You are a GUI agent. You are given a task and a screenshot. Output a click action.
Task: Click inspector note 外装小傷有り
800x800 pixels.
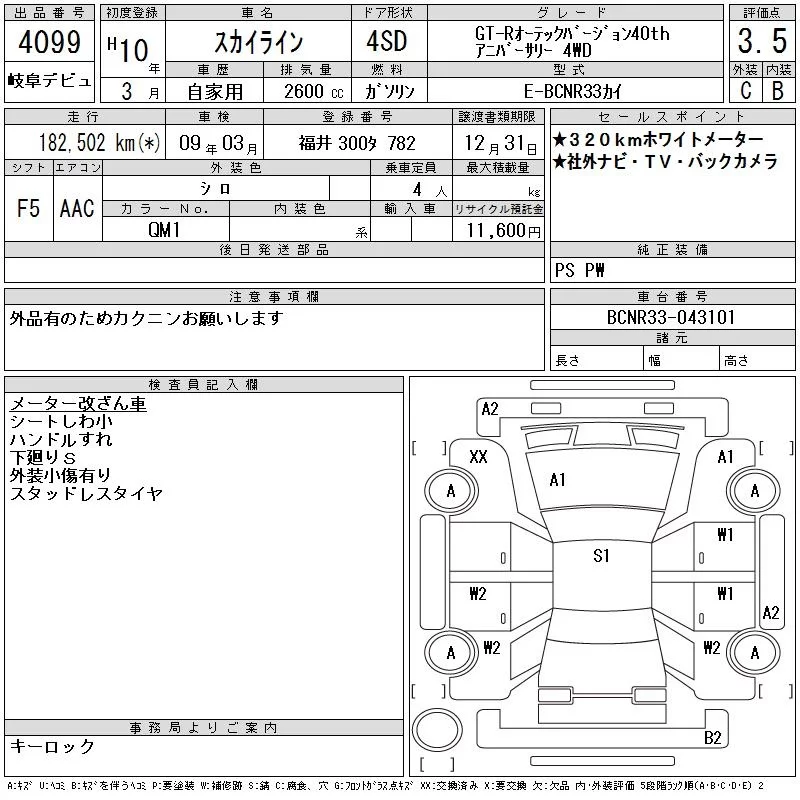(60, 475)
